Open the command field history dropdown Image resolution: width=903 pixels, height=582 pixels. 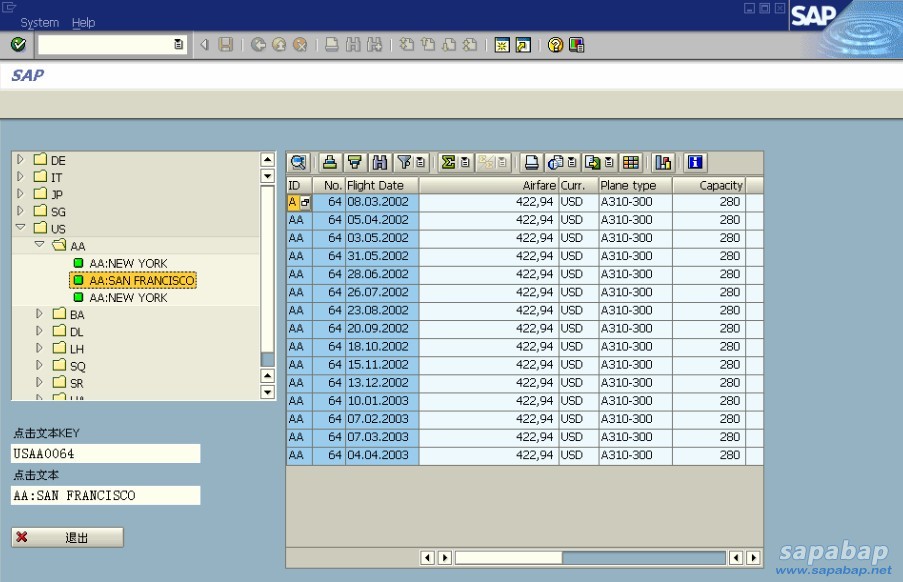tap(179, 44)
